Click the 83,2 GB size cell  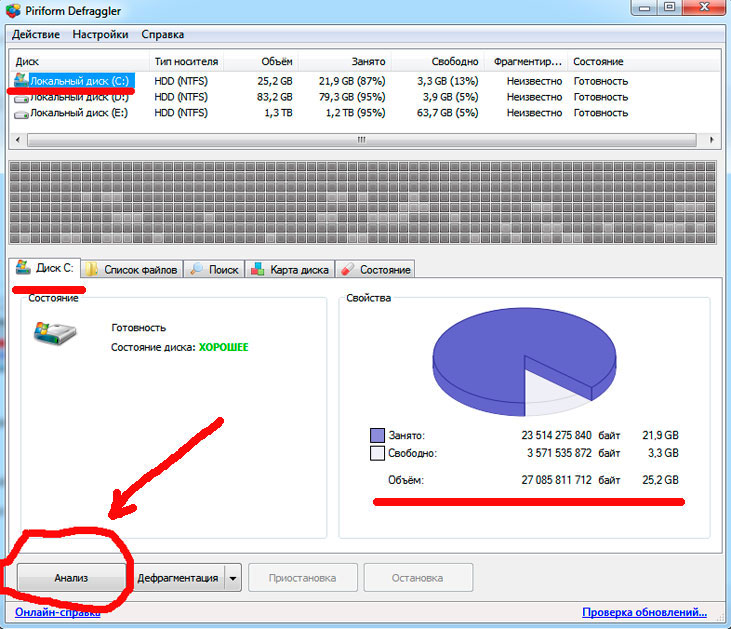coord(275,97)
